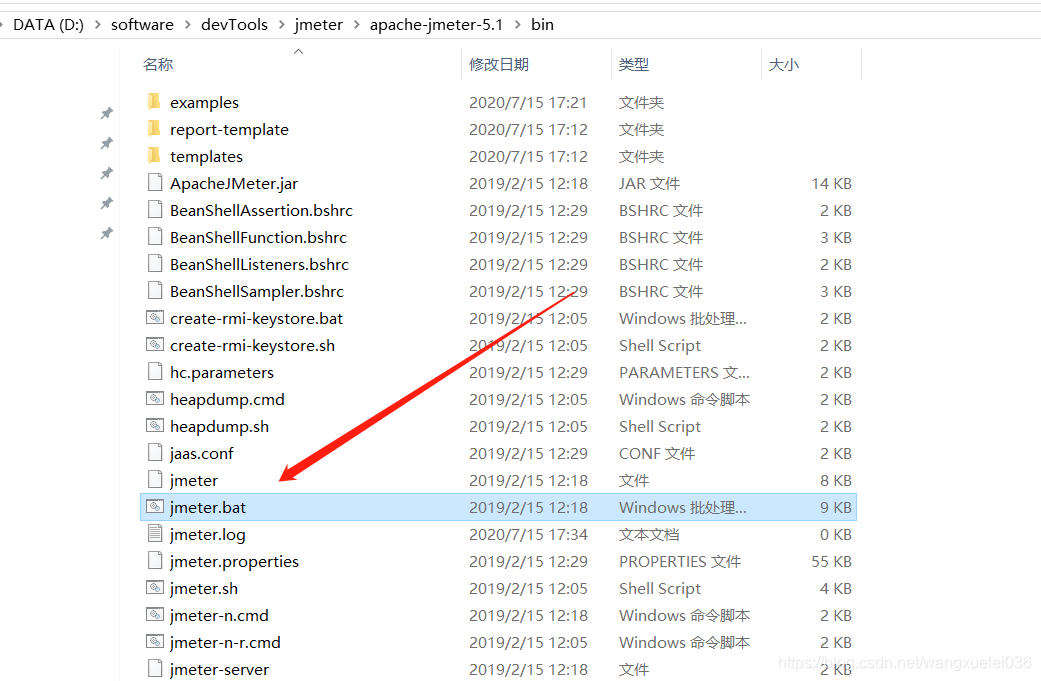Expand the chevron after devTools breadcrumb
The width and height of the screenshot is (1041, 681).
[x=281, y=25]
